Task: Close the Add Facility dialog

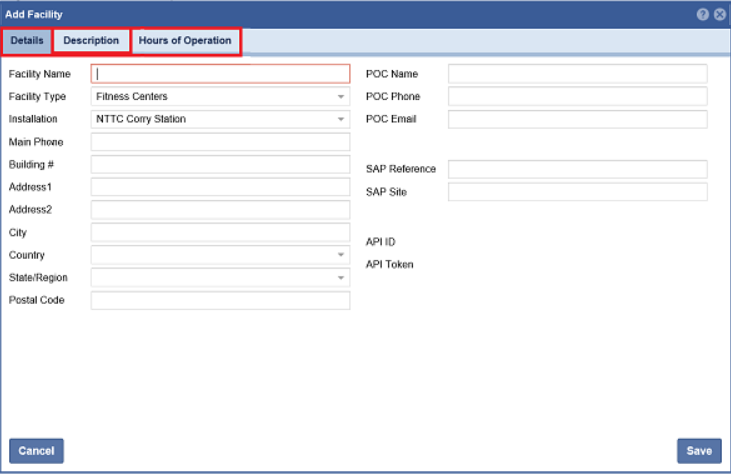Action: [719, 15]
